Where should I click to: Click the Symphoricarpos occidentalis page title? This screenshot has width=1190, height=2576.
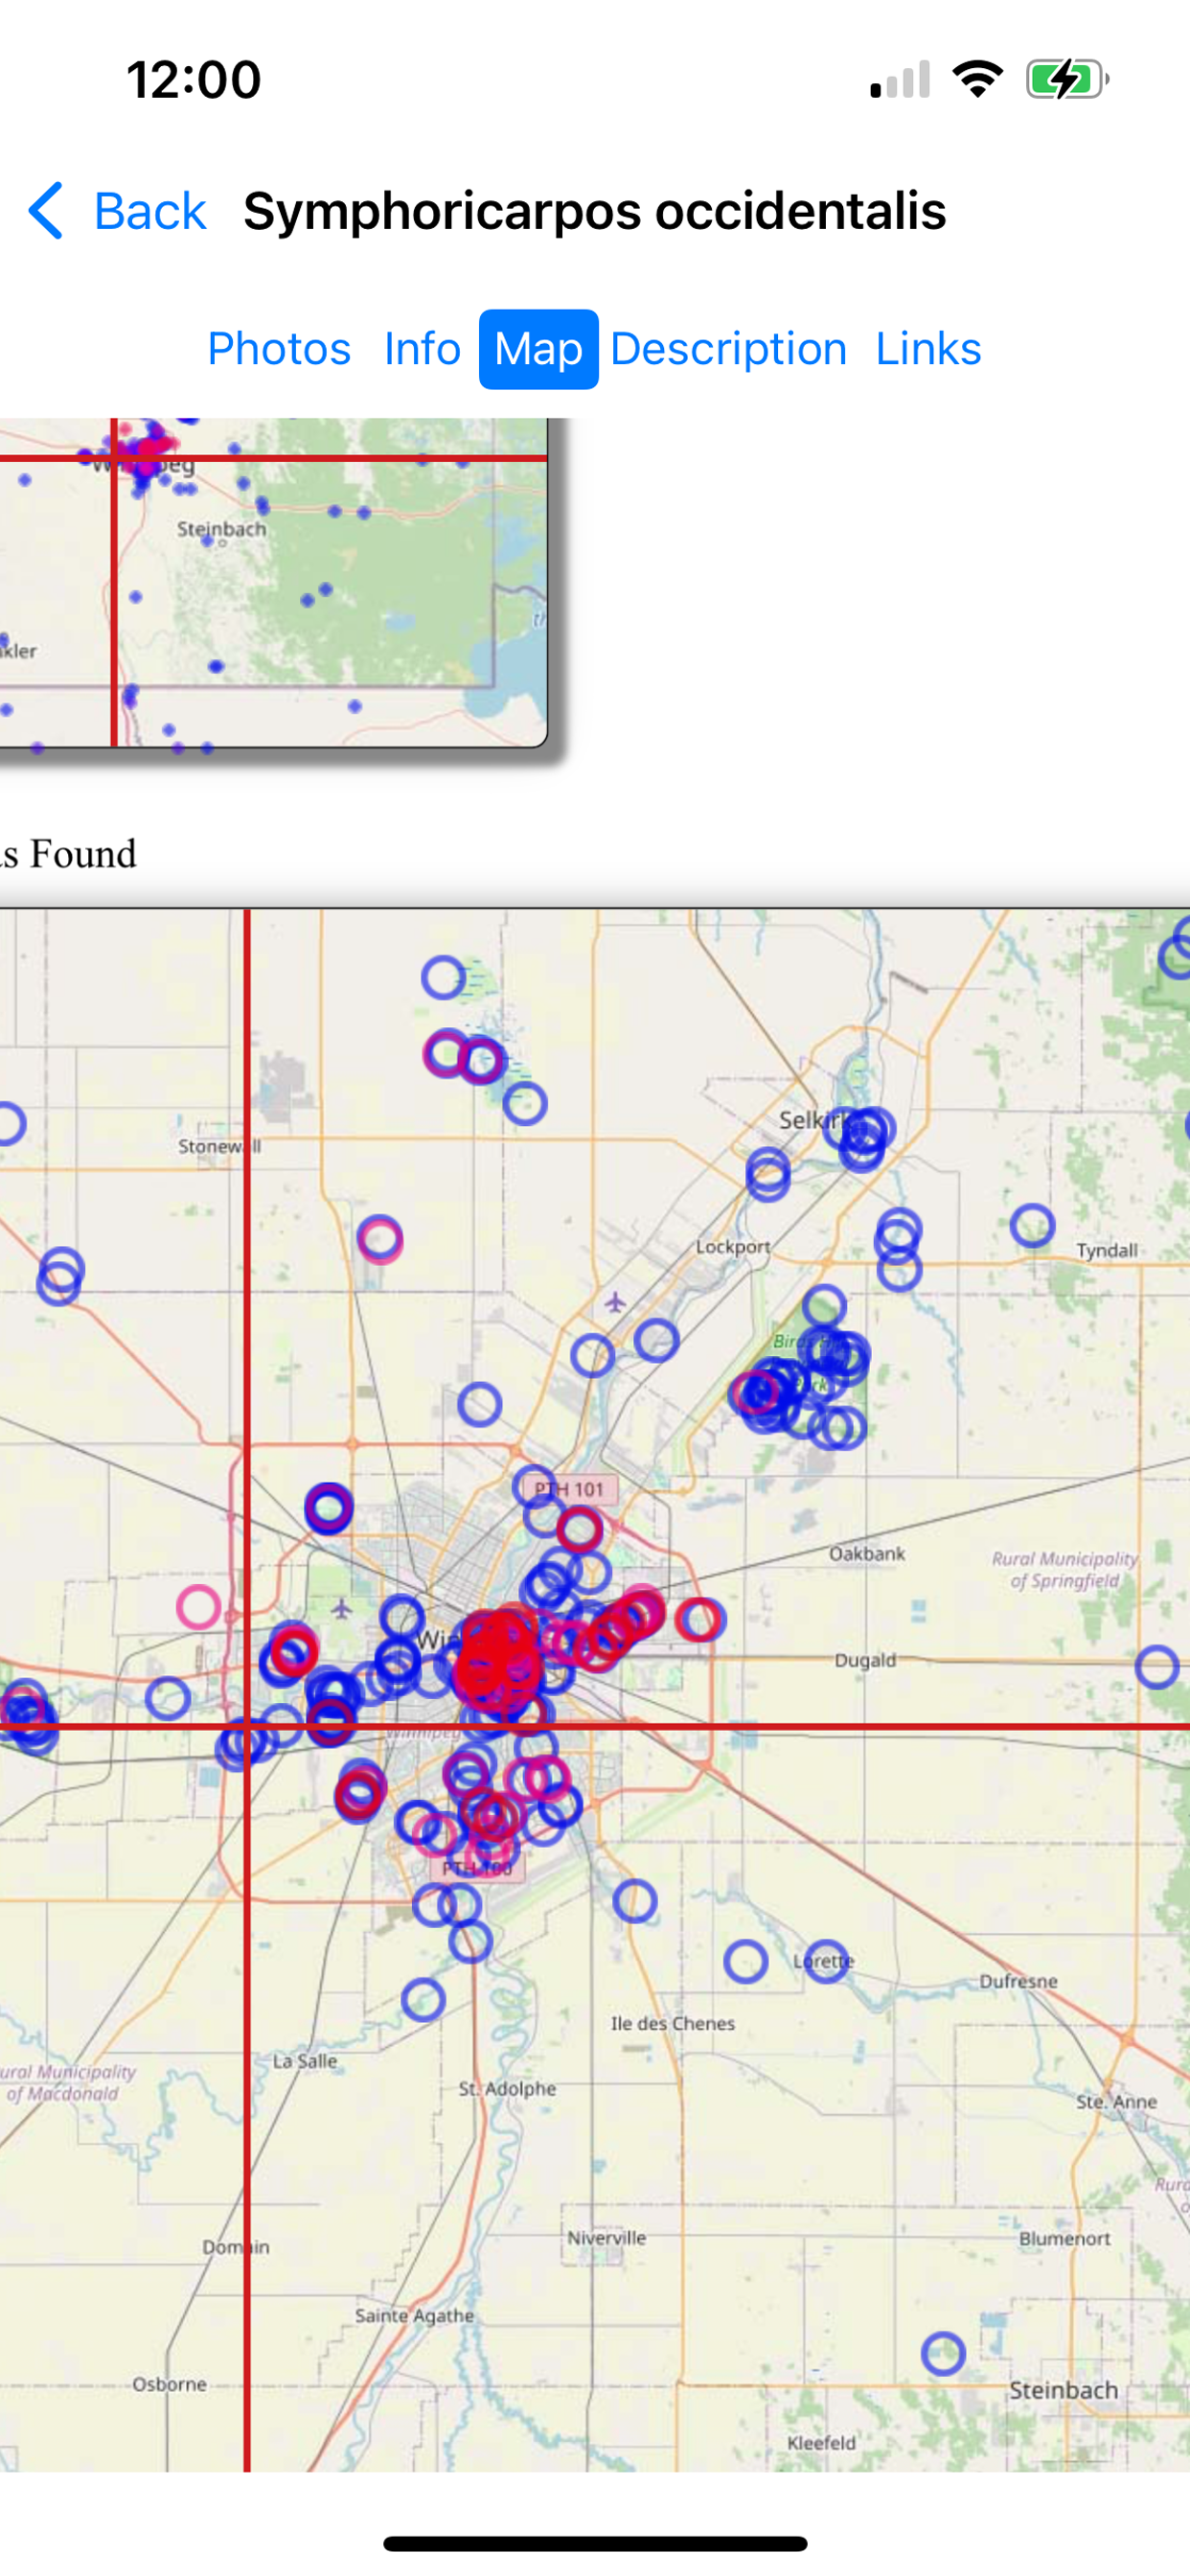595,211
